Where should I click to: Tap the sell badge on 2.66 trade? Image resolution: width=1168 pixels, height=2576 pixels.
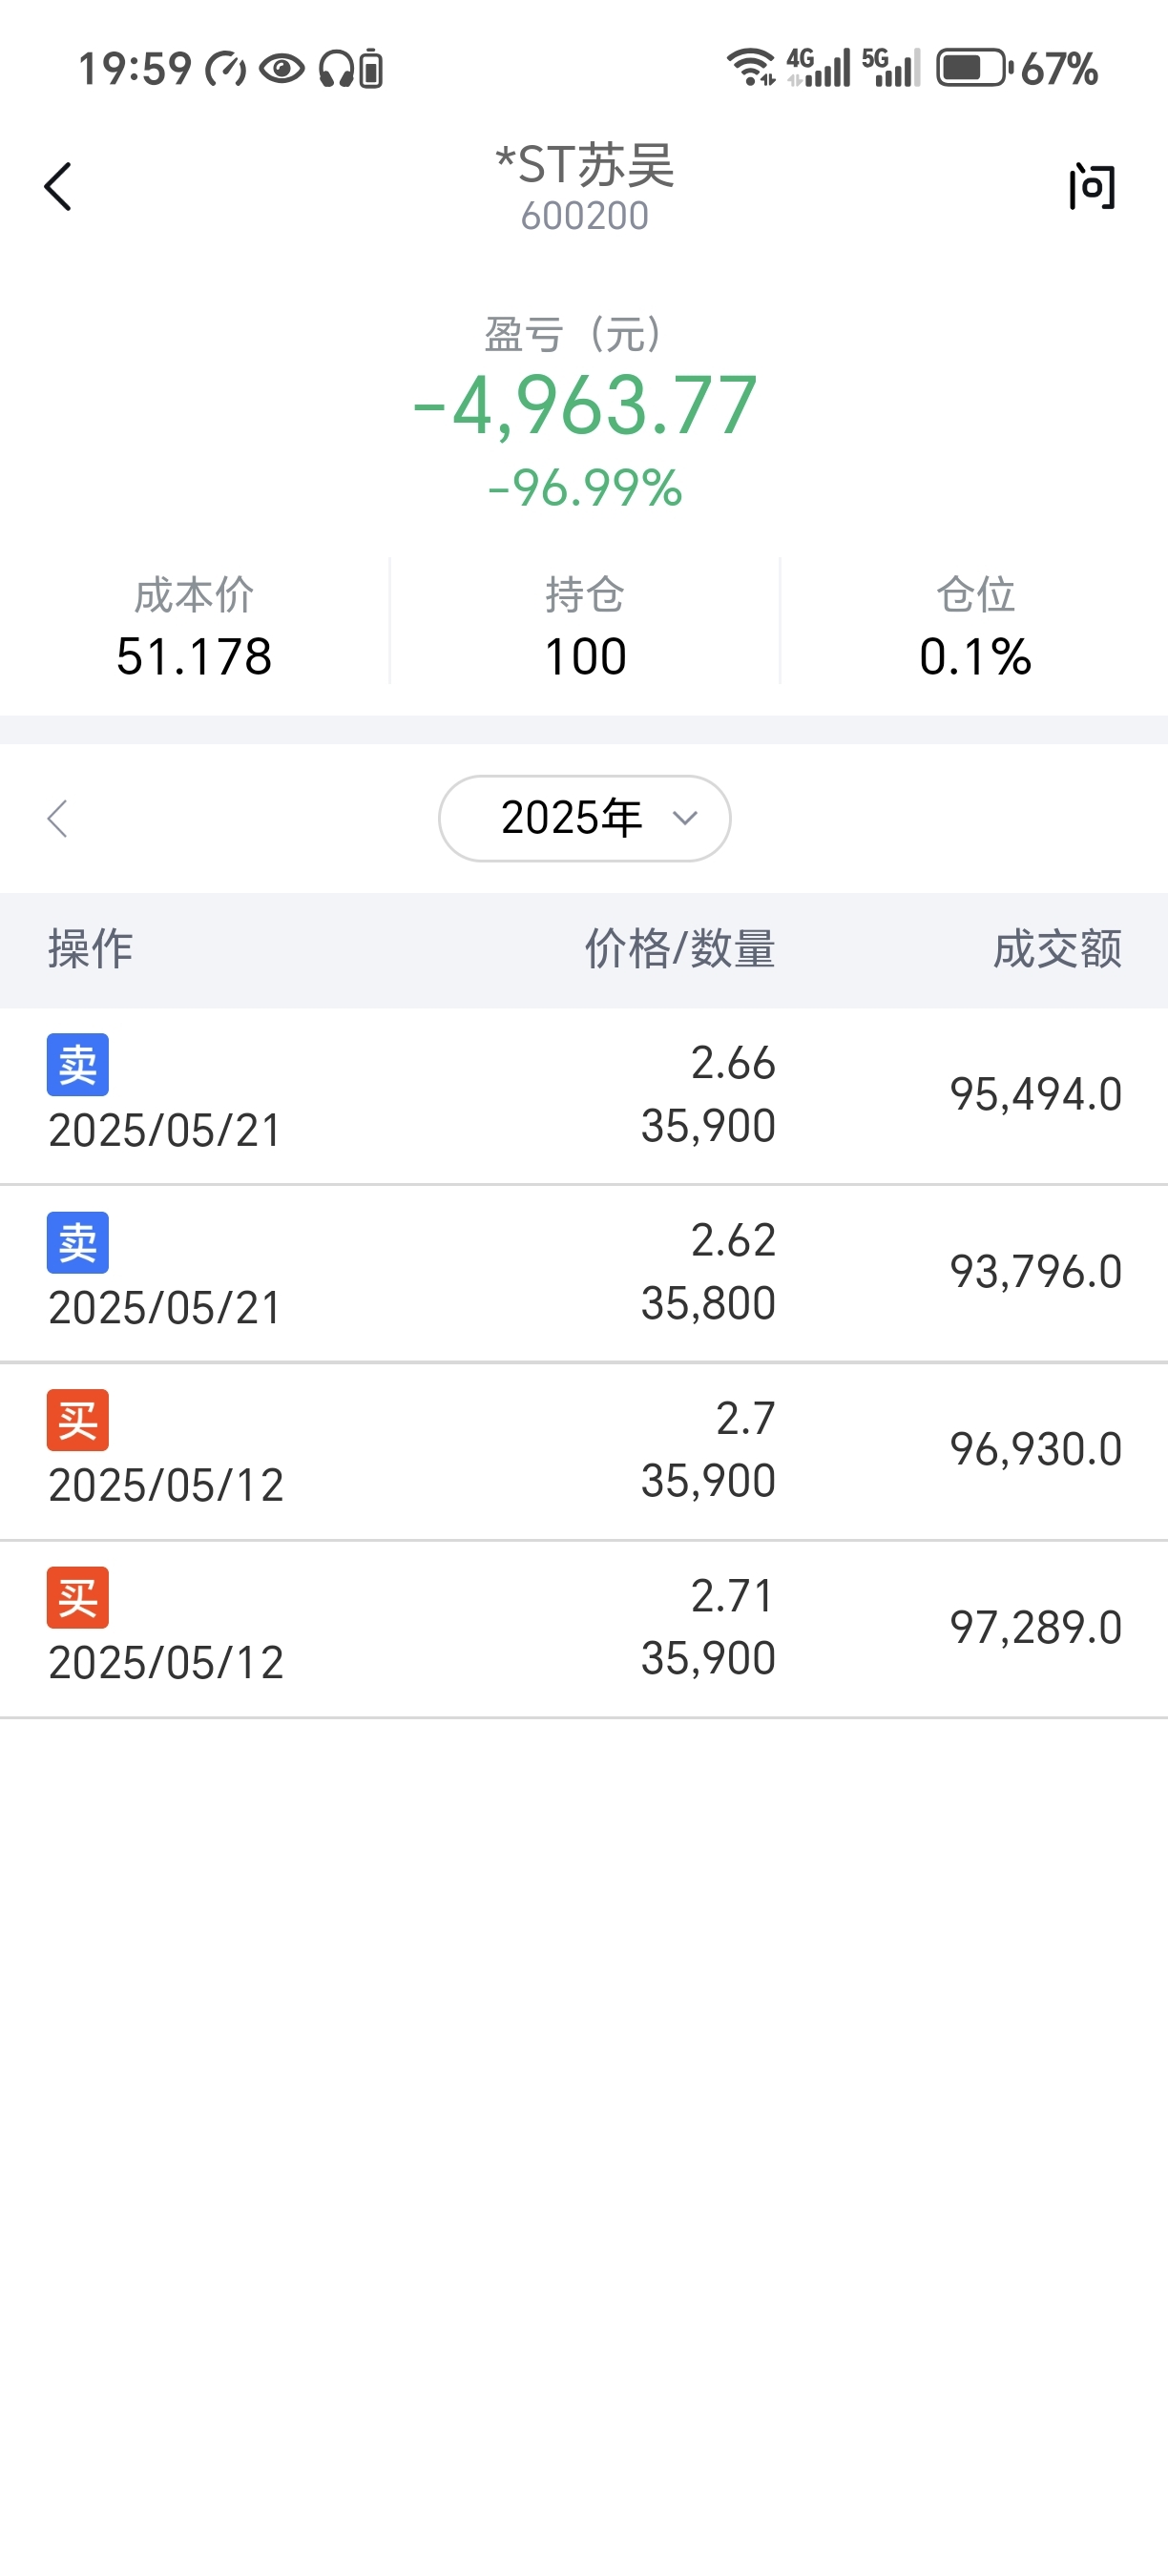tap(78, 1065)
